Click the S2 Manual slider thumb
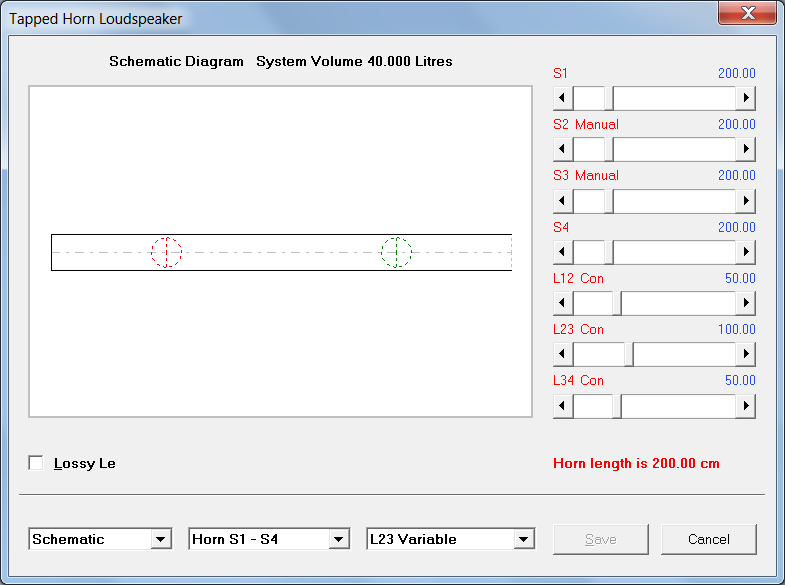The width and height of the screenshot is (785, 585). [x=609, y=149]
